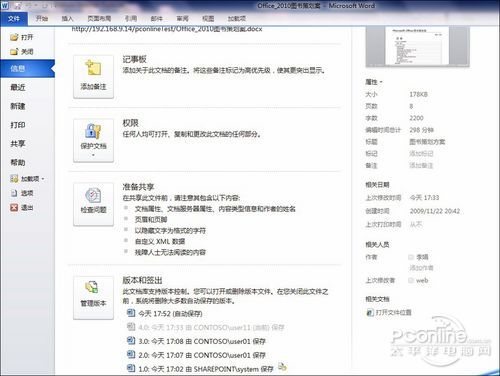The image size is (500, 376).
Task: Click the 添加作者 field
Action: point(421,268)
